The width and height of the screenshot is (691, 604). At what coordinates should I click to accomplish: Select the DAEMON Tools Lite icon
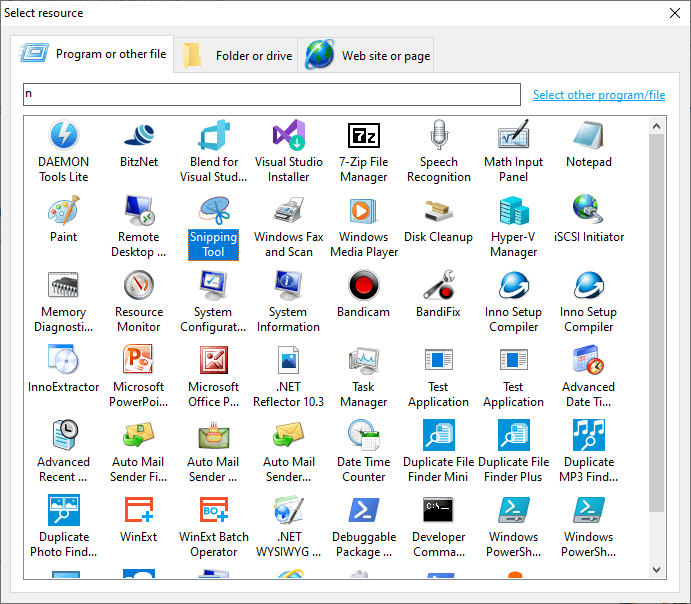pos(64,135)
